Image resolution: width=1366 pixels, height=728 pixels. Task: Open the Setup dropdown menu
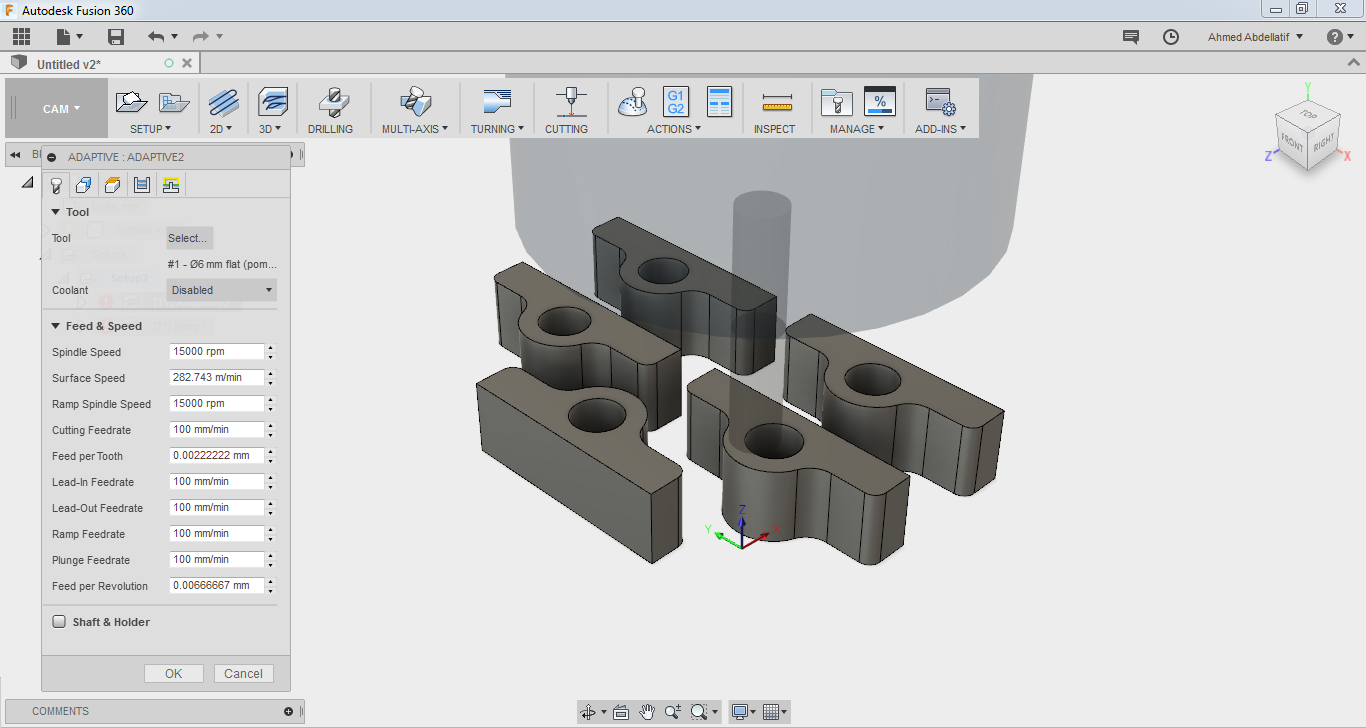tap(151, 129)
